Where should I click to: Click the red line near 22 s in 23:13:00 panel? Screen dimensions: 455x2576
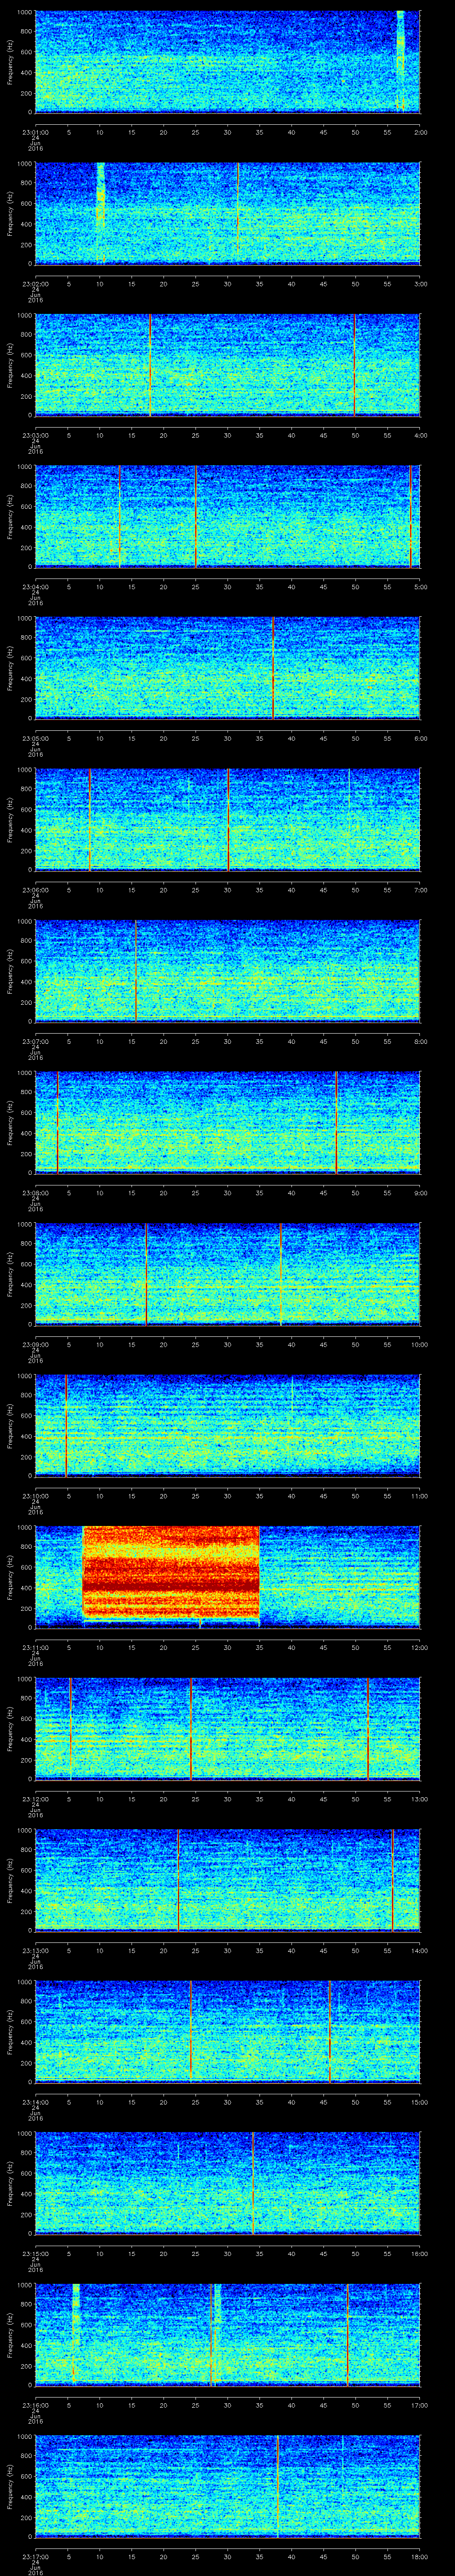178,1880
